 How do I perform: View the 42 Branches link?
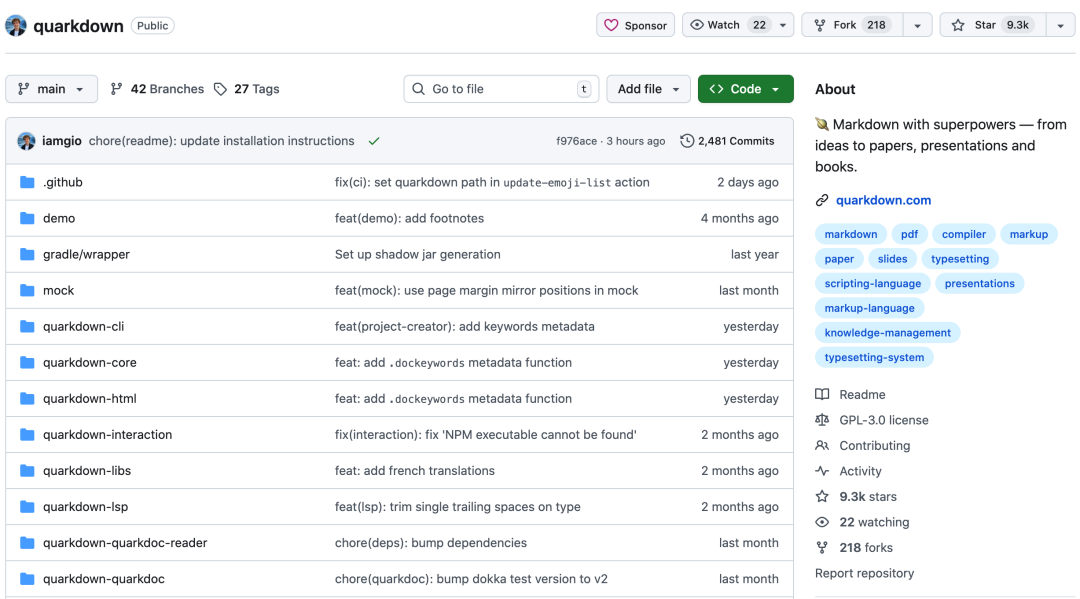click(x=157, y=89)
